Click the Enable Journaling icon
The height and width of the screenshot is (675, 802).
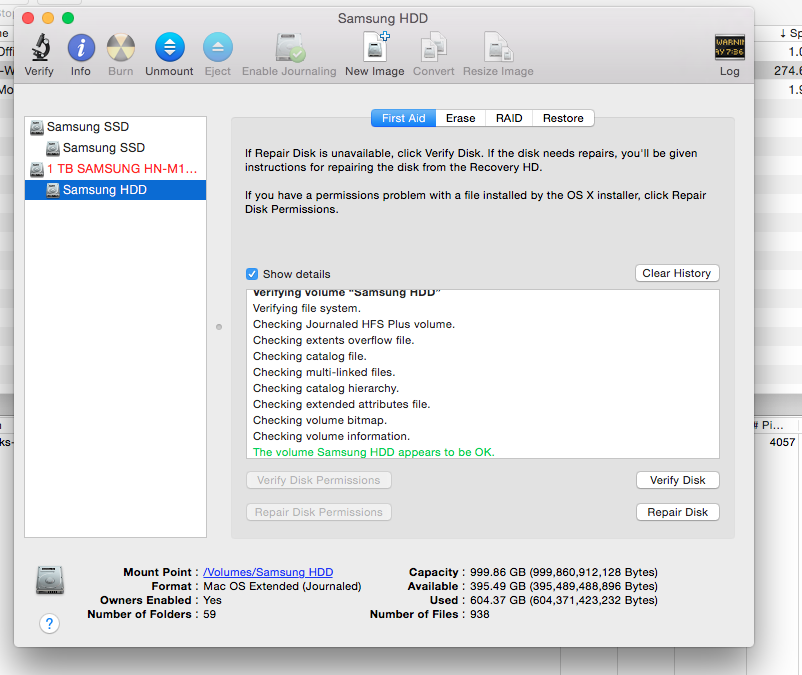[289, 48]
